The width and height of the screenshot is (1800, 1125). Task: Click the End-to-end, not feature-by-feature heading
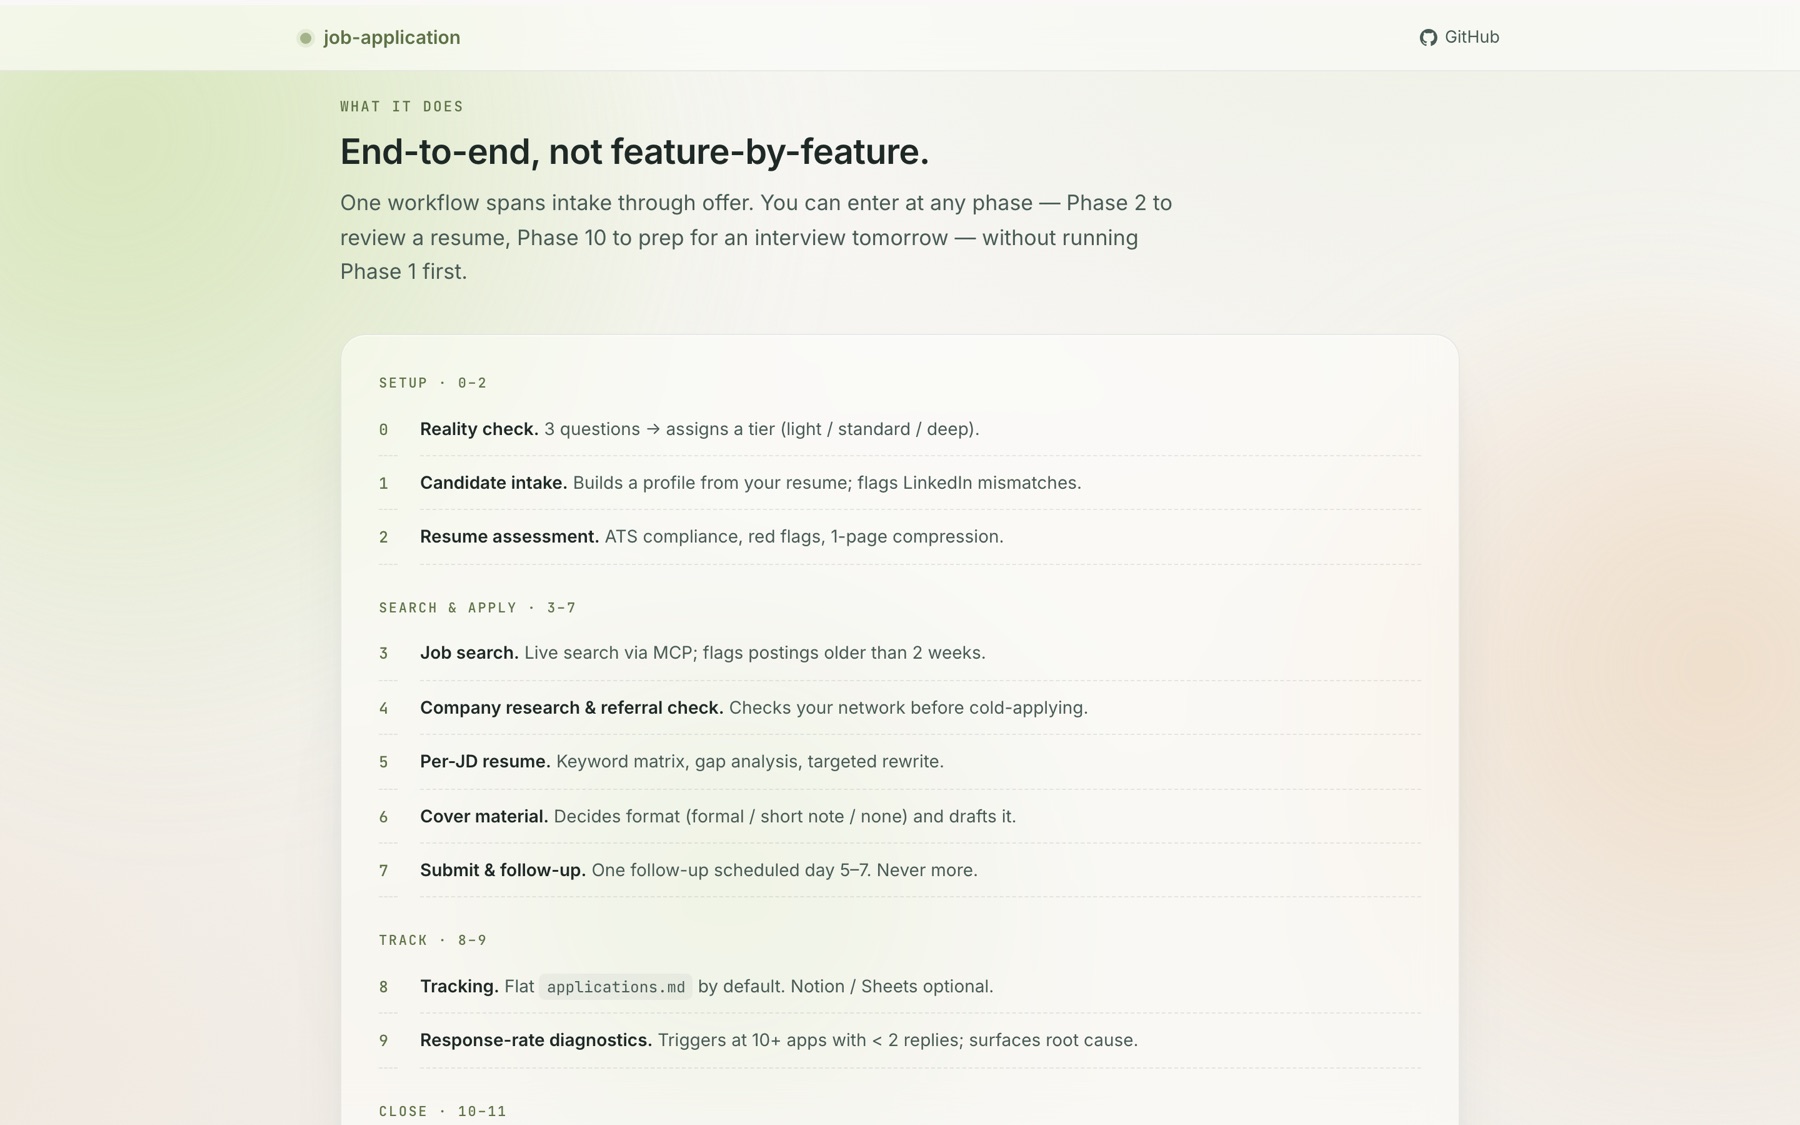tap(634, 152)
